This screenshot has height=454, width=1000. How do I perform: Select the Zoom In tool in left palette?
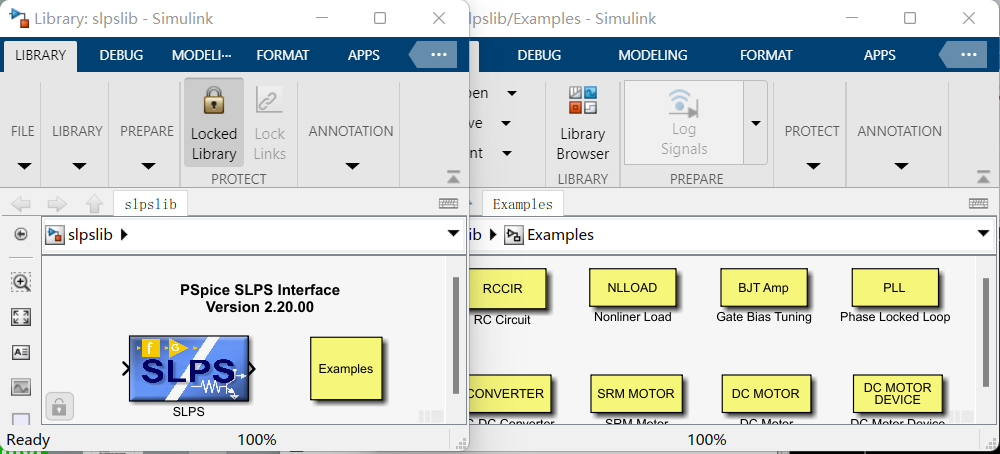pyautogui.click(x=21, y=282)
